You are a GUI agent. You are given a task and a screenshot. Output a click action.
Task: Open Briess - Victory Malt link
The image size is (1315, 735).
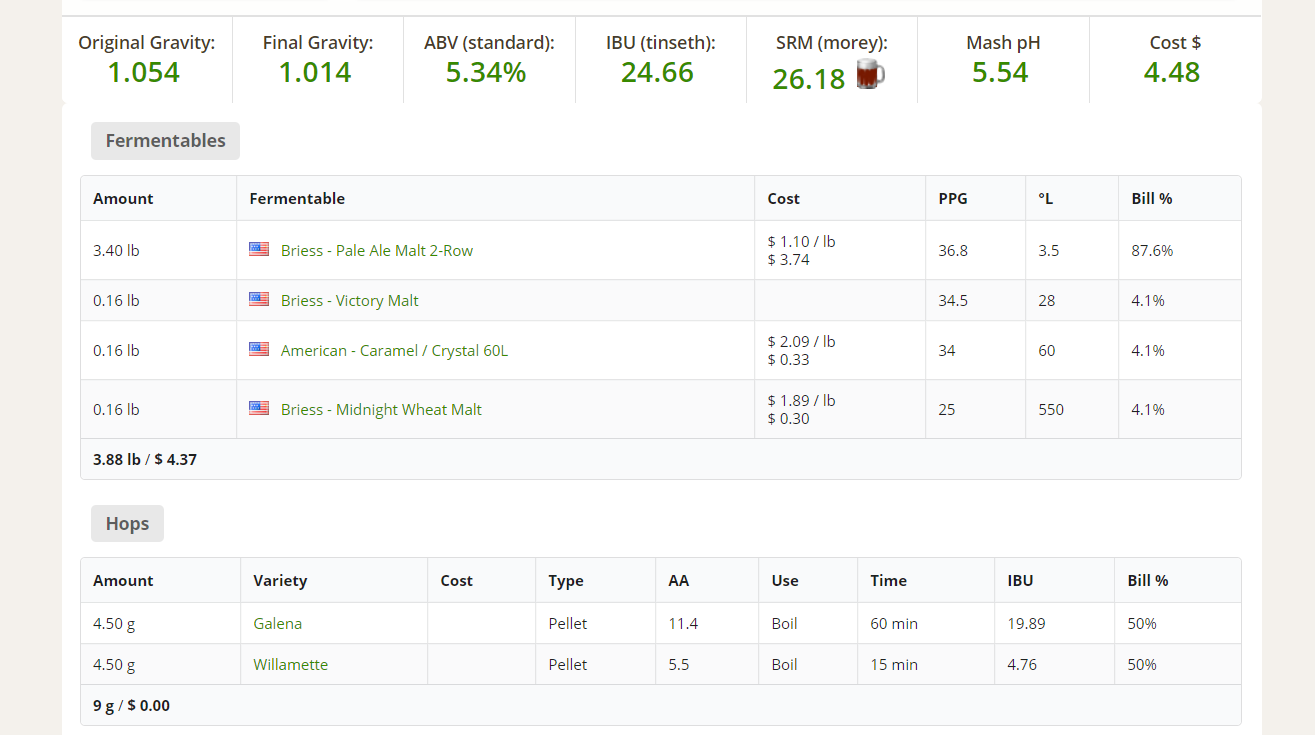pos(349,300)
